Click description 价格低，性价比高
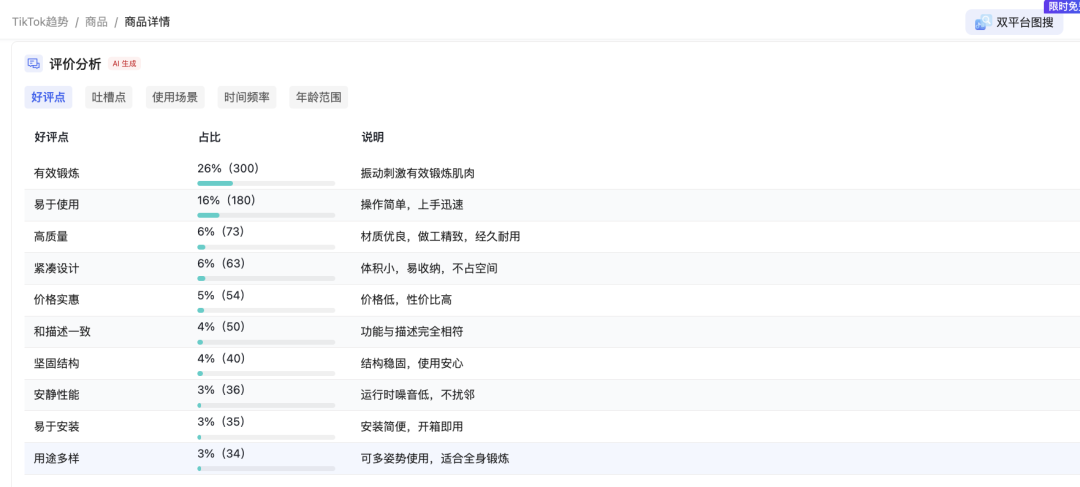Image resolution: width=1080 pixels, height=487 pixels. (x=406, y=300)
